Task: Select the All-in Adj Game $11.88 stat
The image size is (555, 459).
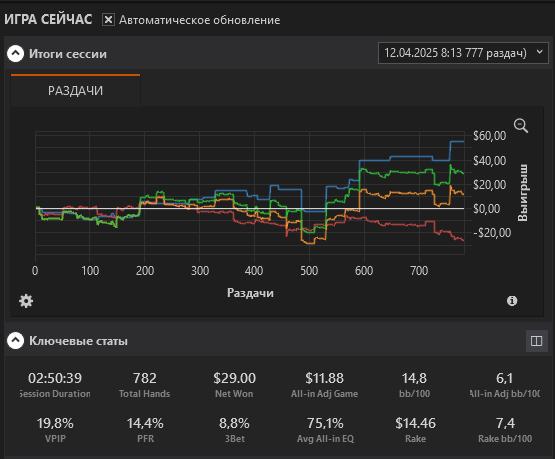Action: click(x=324, y=384)
